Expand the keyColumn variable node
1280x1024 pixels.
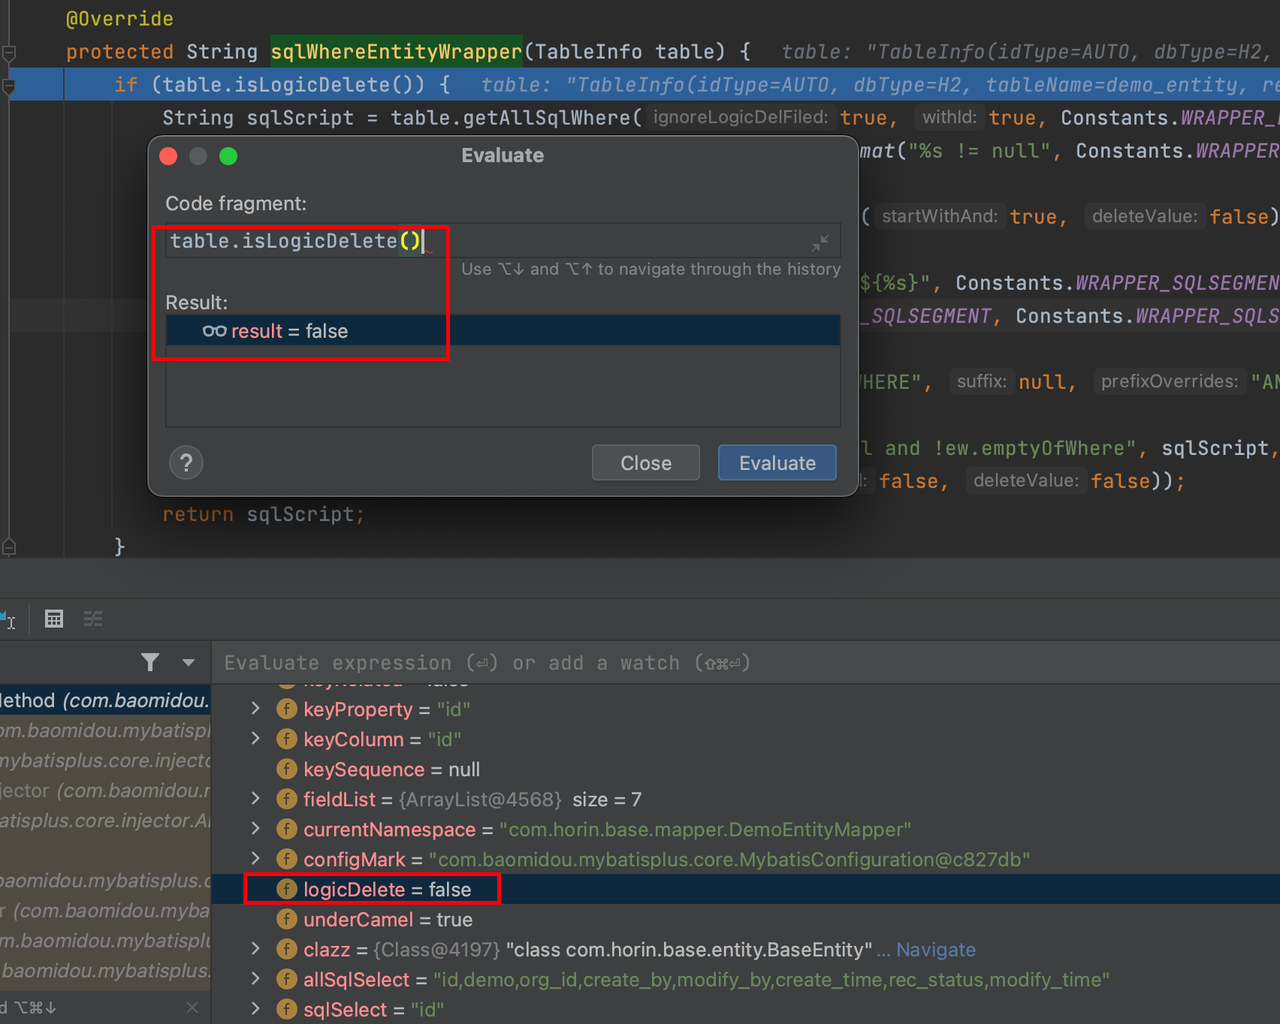(x=256, y=739)
